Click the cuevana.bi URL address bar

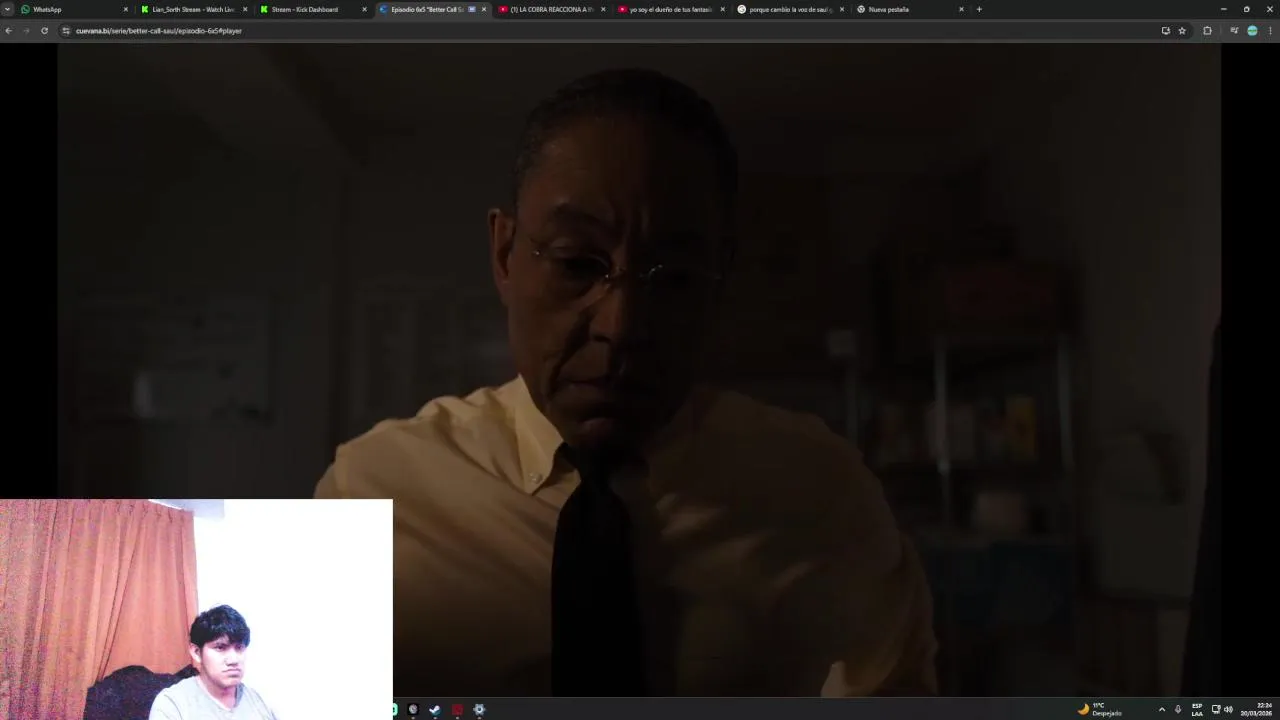(600, 31)
